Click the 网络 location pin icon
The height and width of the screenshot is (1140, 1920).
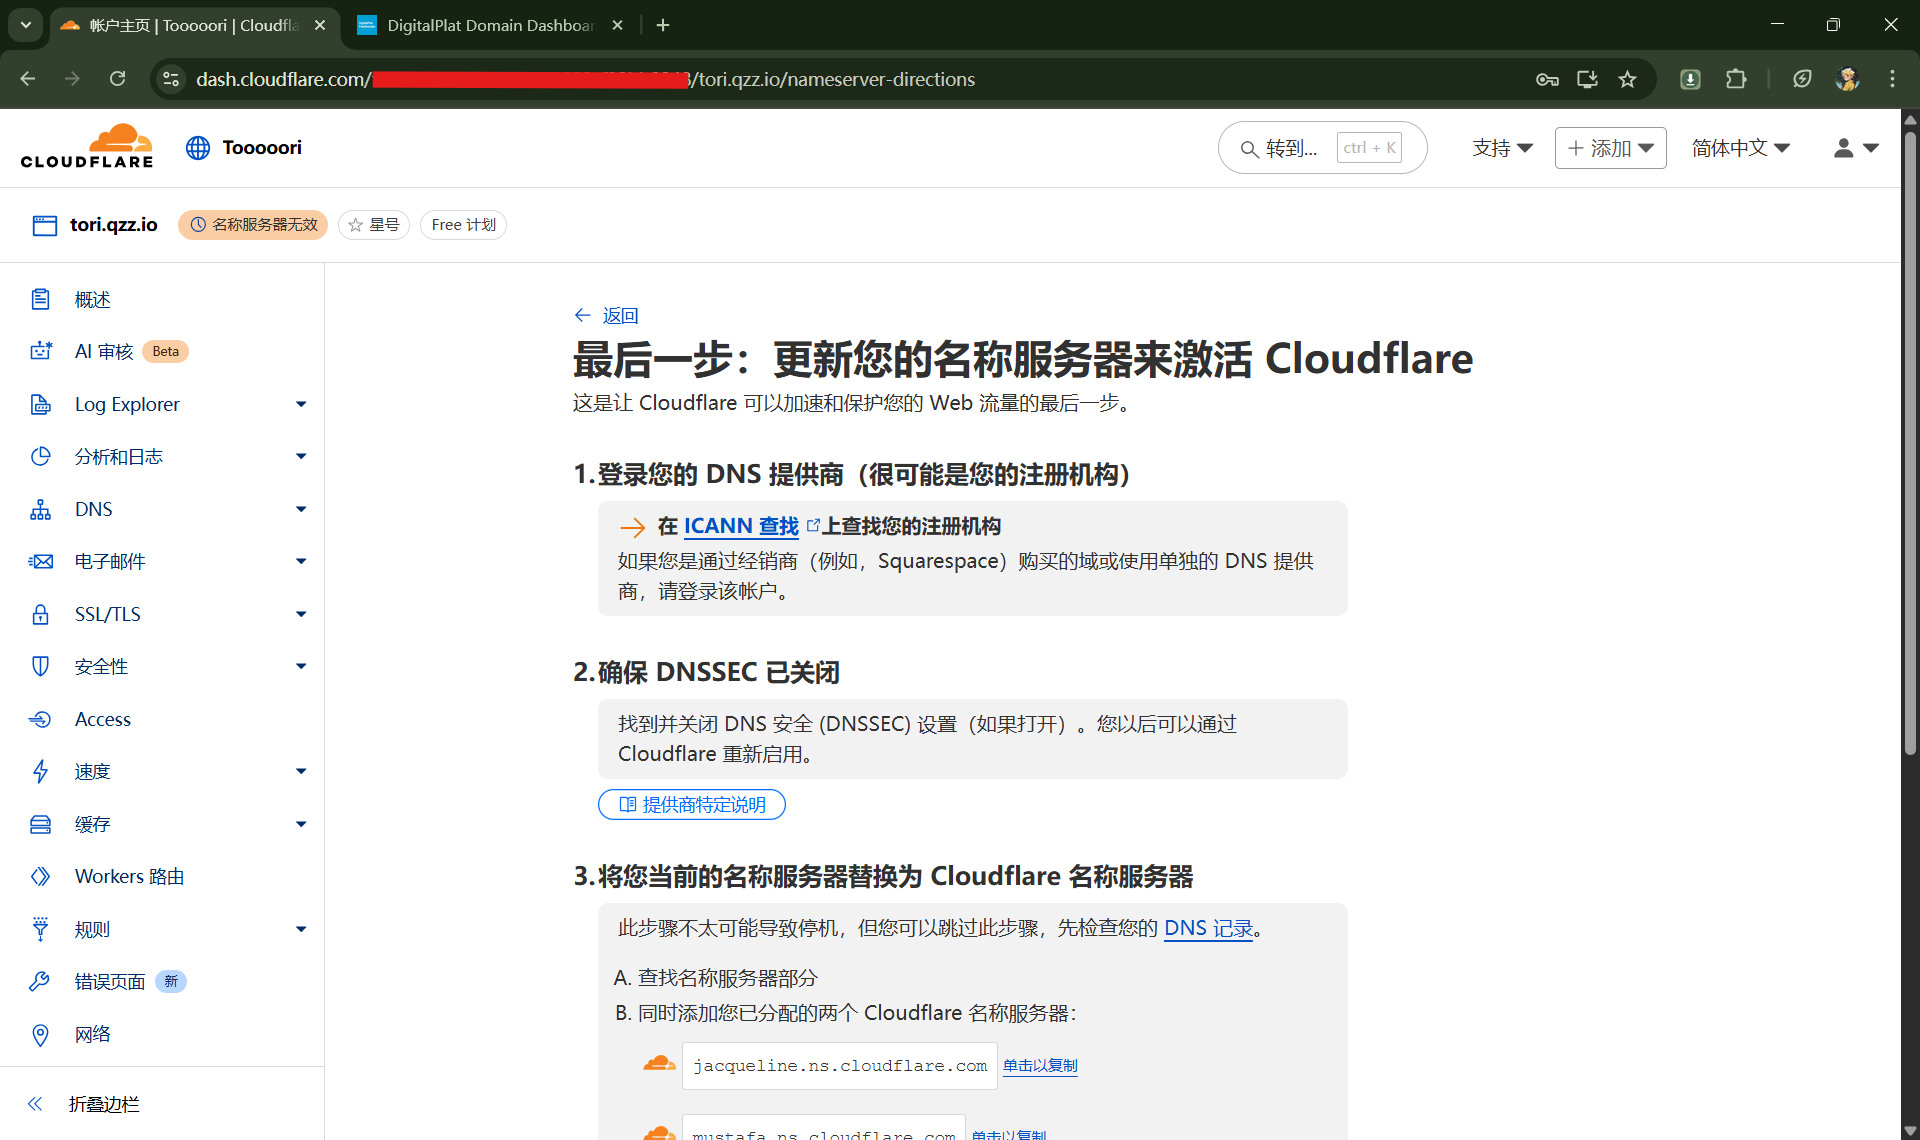(40, 1034)
